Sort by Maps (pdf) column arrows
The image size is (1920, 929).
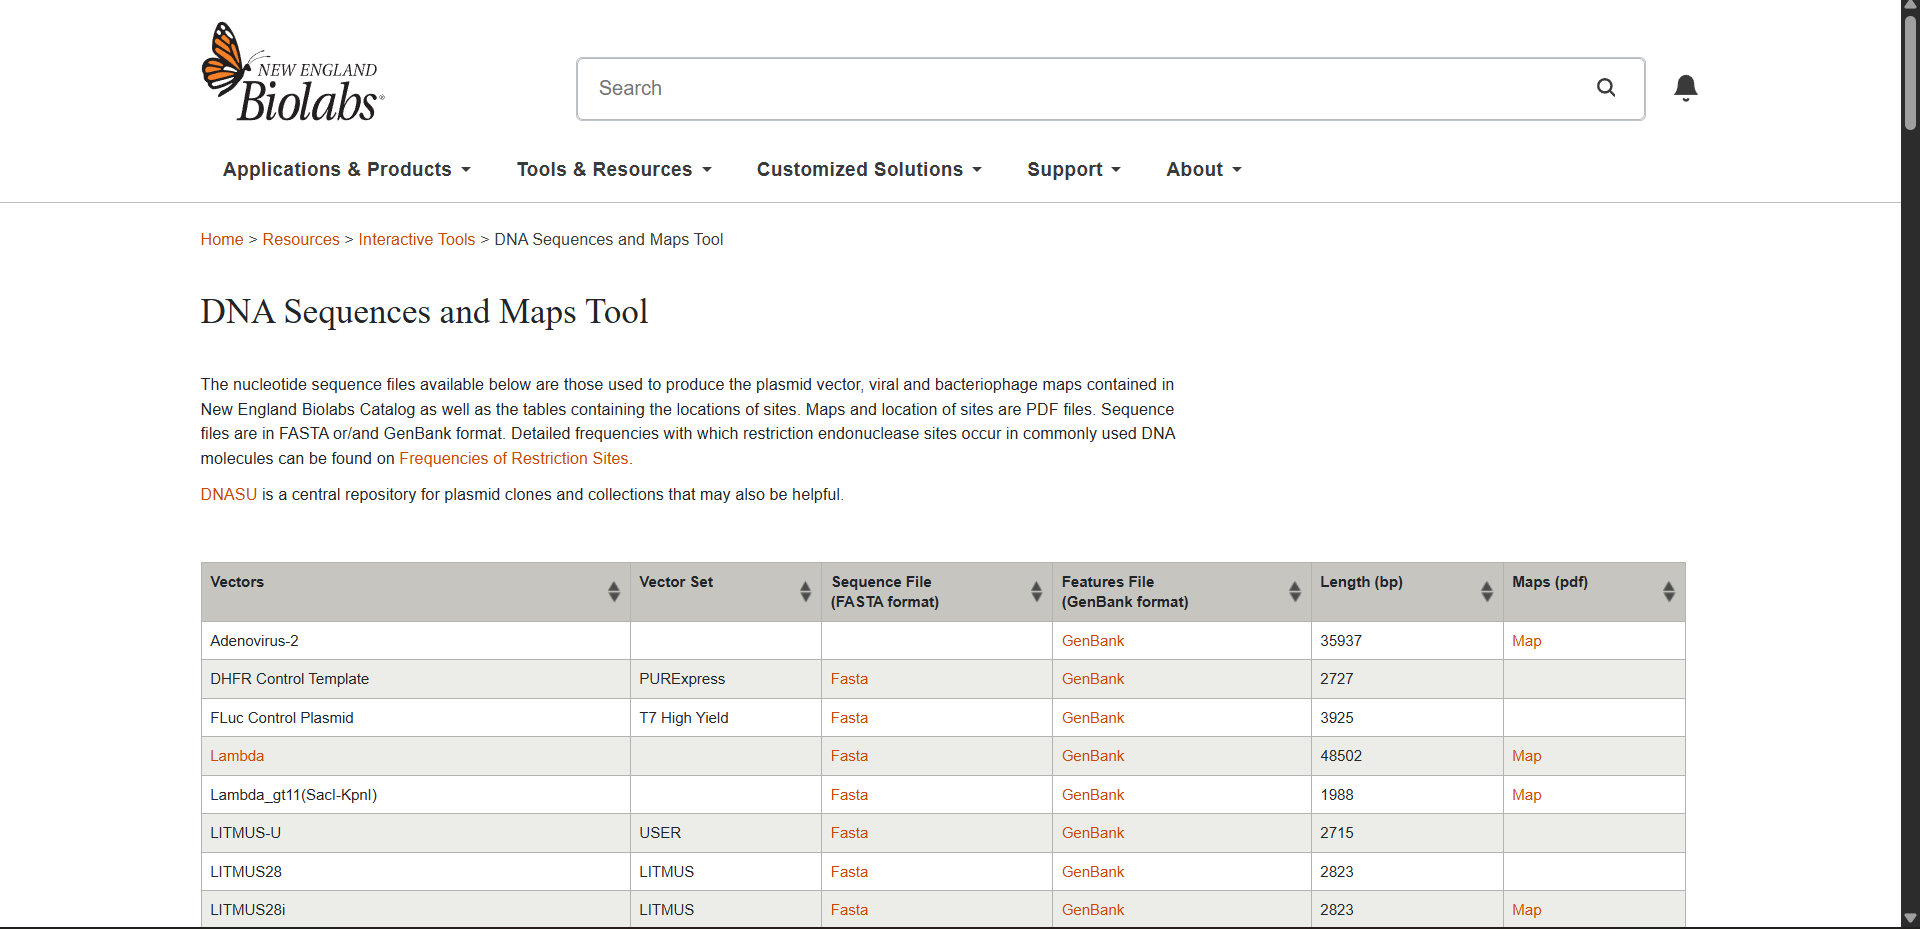tap(1668, 592)
